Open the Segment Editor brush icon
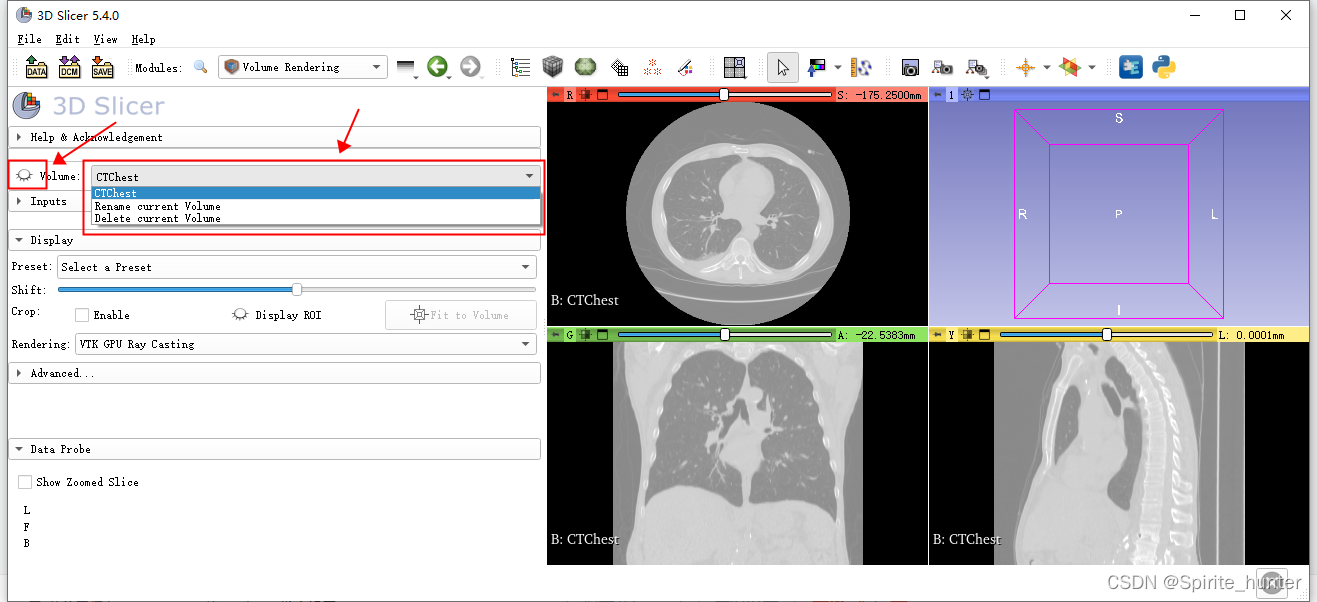The image size is (1317, 602). (685, 67)
